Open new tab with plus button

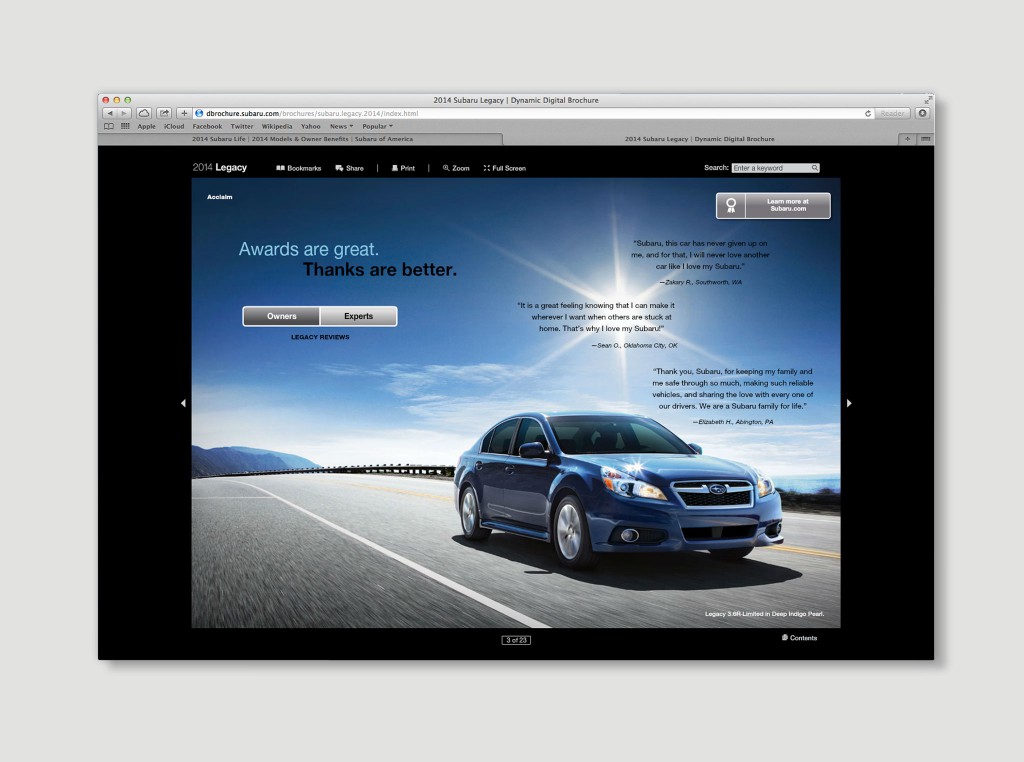click(x=907, y=139)
